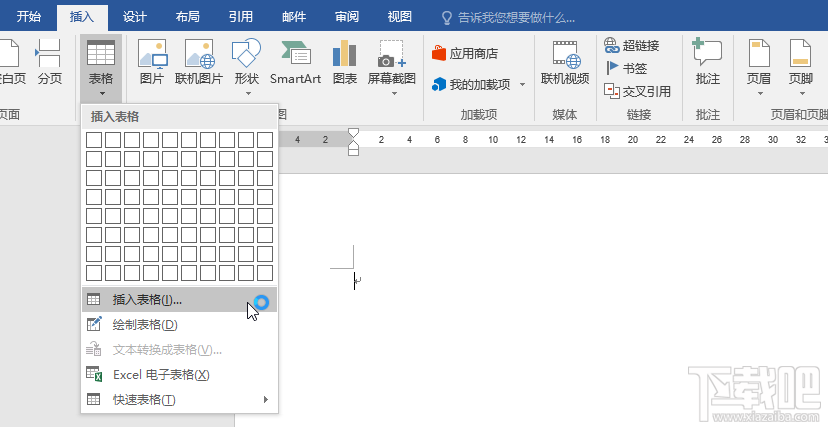The height and width of the screenshot is (427, 828).
Task: Switch to the 设计 tab
Action: pos(134,17)
